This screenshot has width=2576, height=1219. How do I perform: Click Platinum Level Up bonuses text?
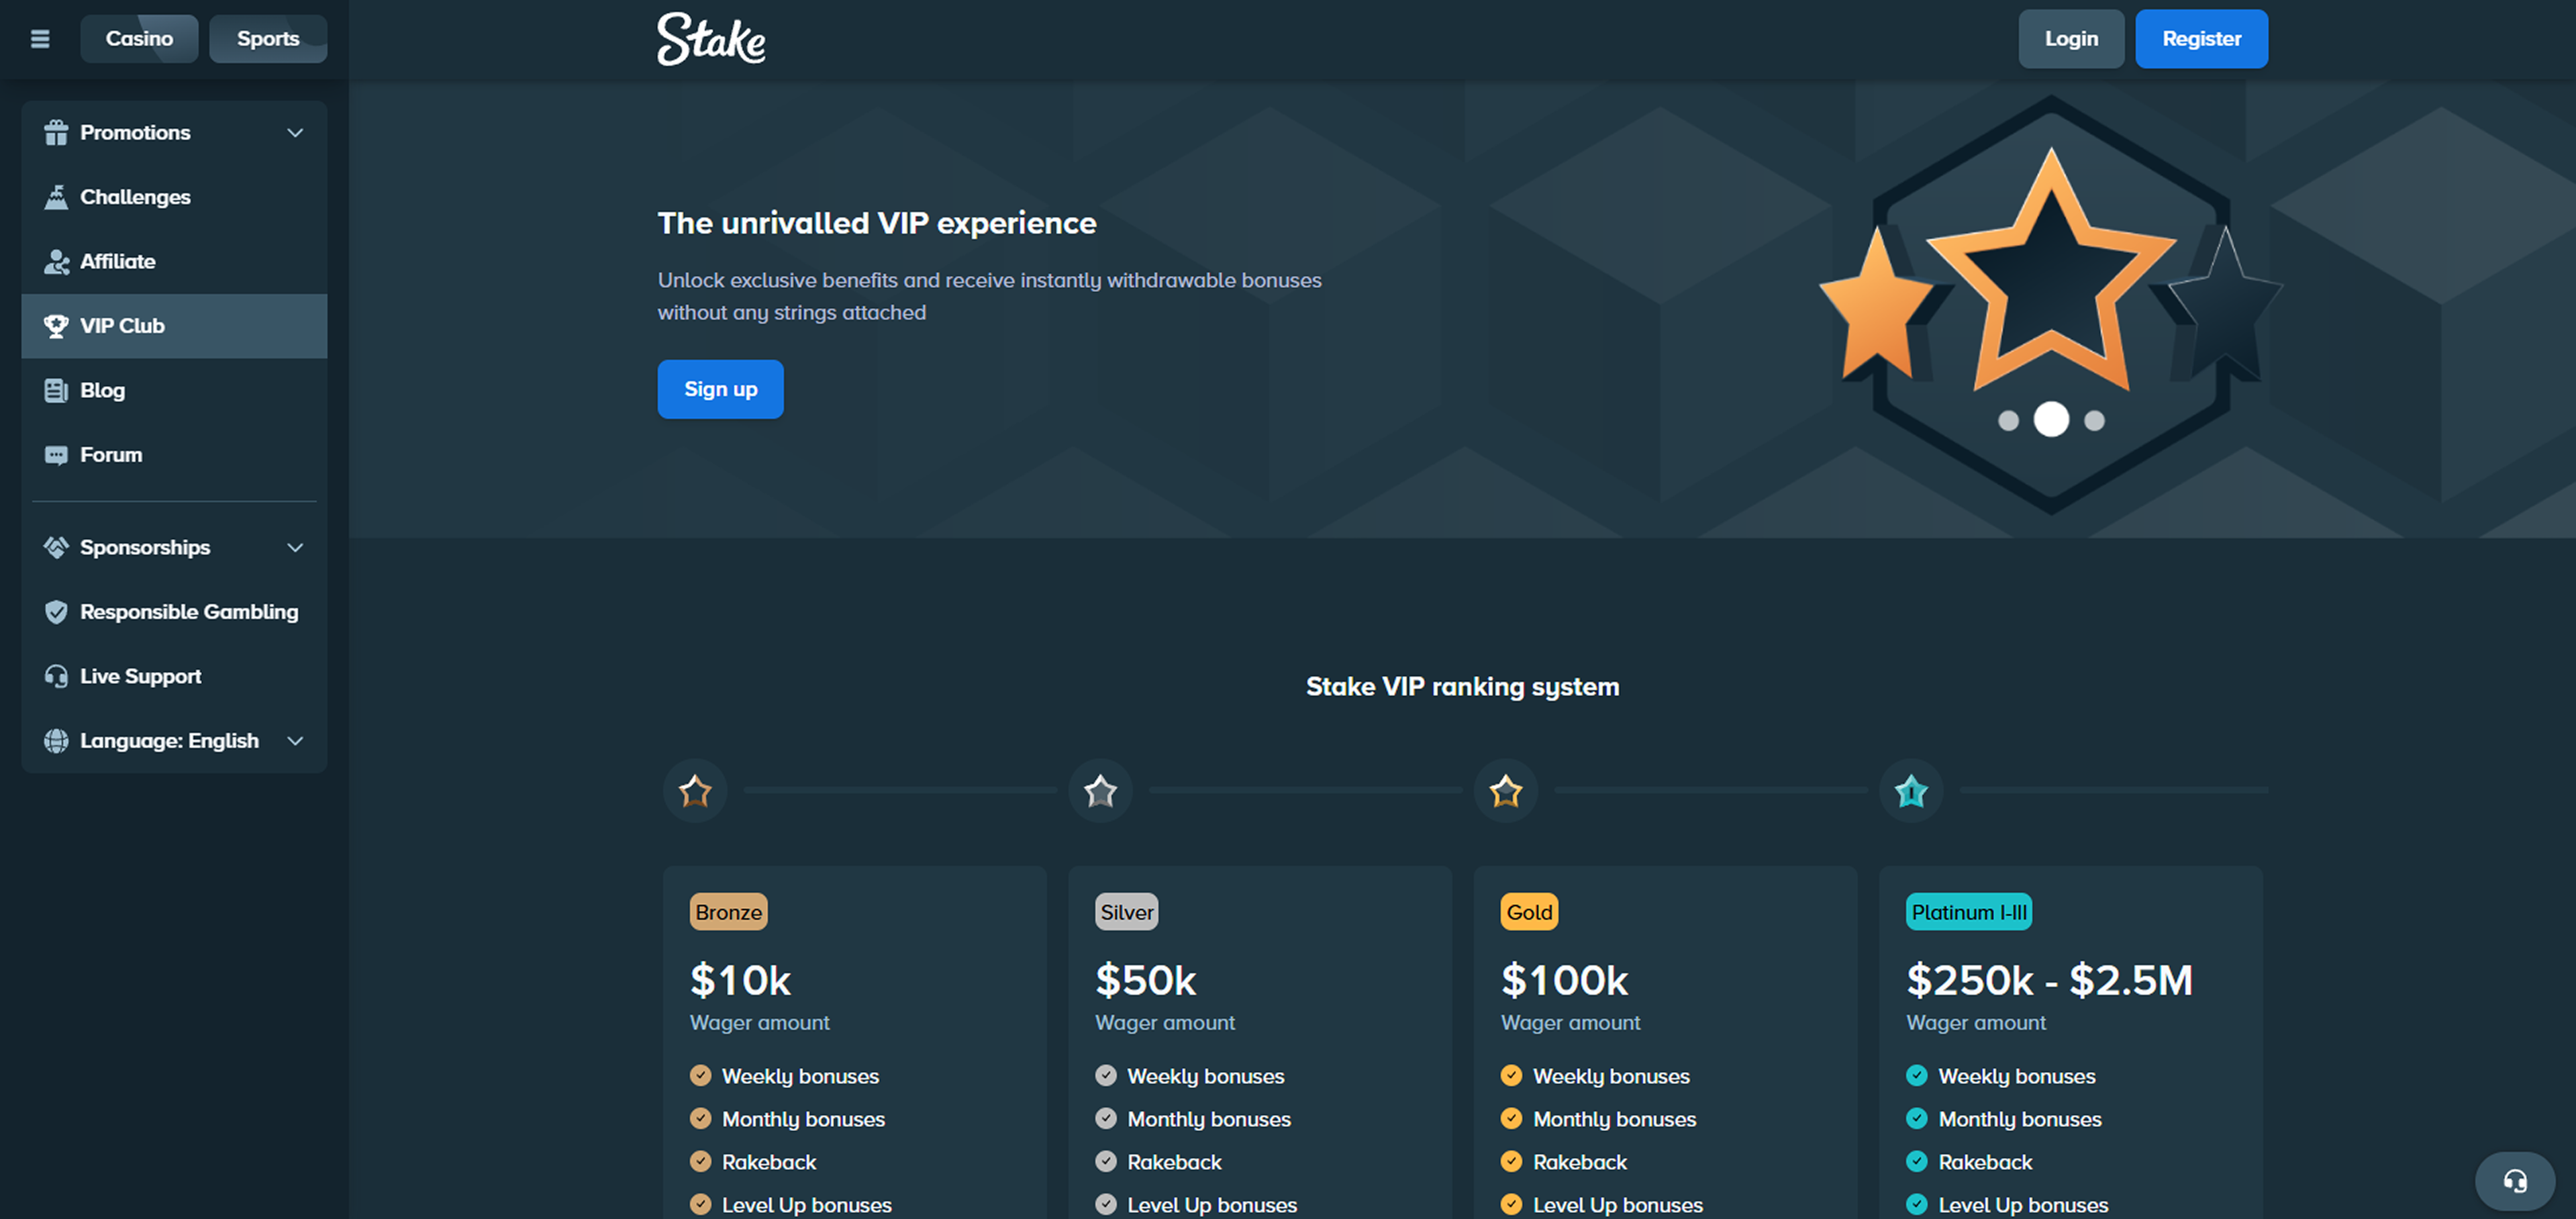[2023, 1205]
